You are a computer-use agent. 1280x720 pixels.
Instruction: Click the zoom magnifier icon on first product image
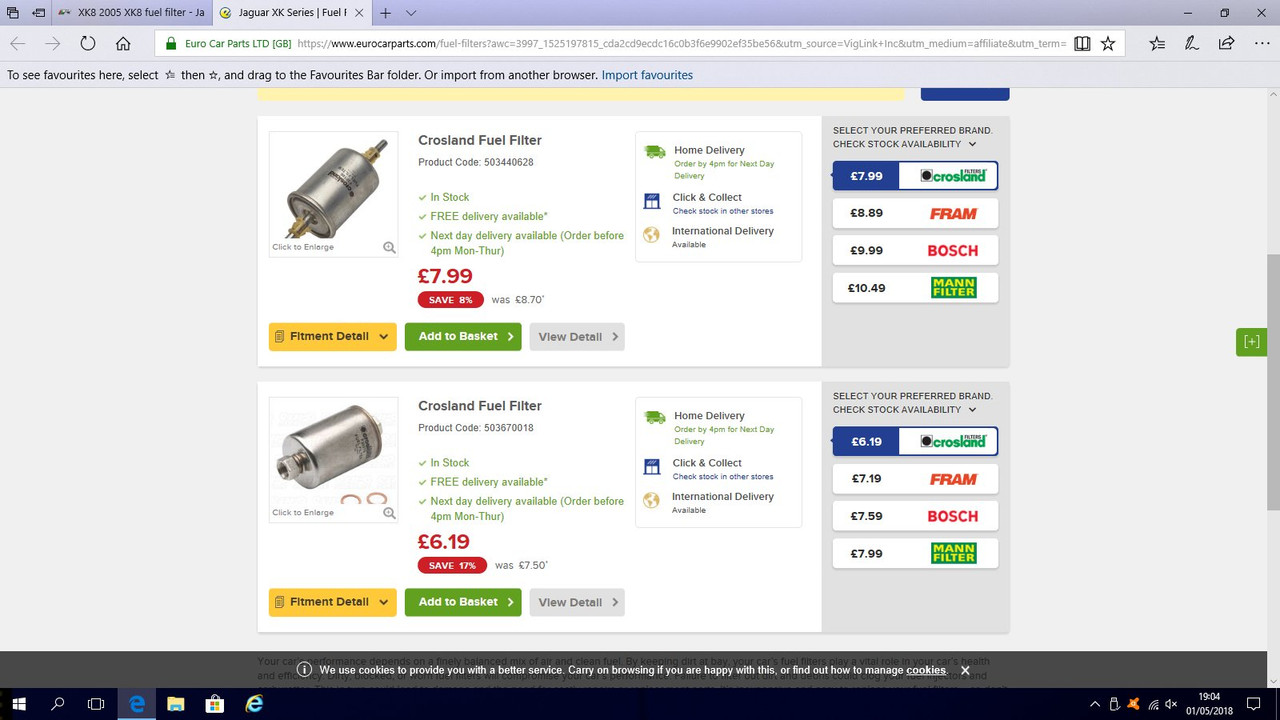click(x=389, y=246)
